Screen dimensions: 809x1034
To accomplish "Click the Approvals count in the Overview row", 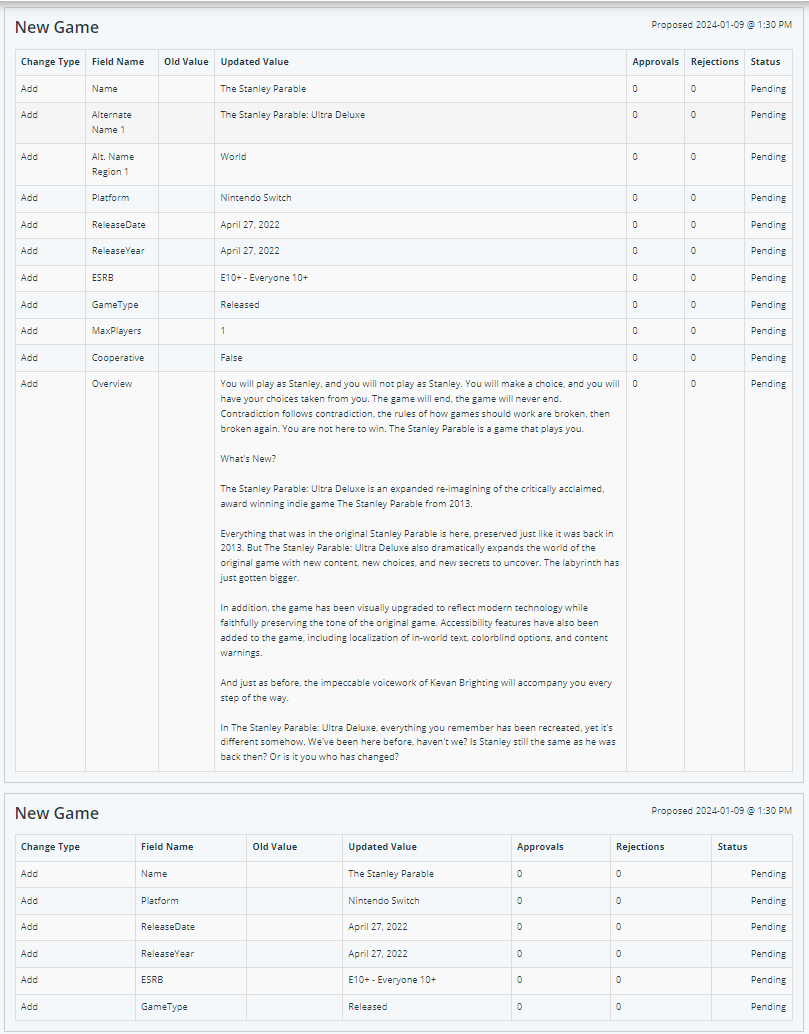I will pyautogui.click(x=635, y=384).
